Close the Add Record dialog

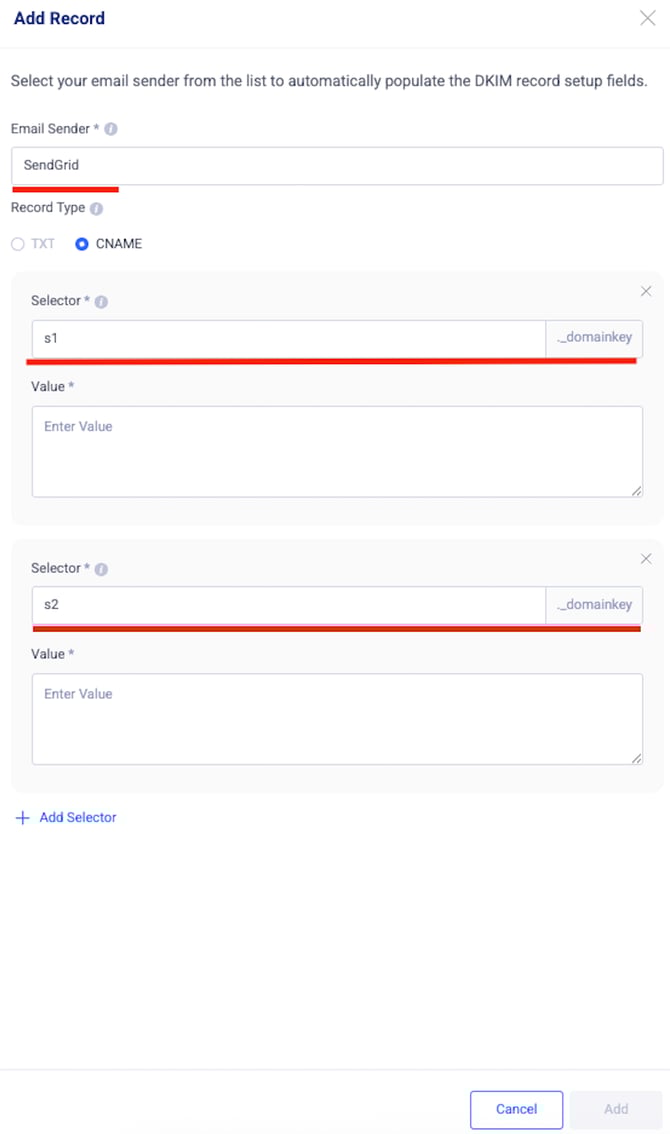(648, 18)
